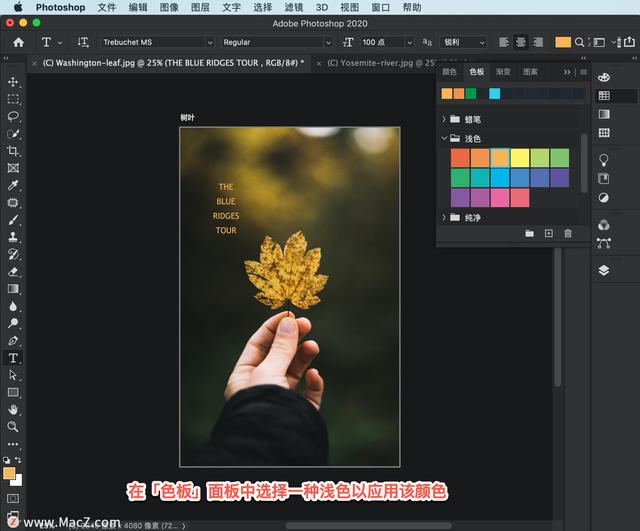Click the delete swatch trash icon

tap(568, 233)
